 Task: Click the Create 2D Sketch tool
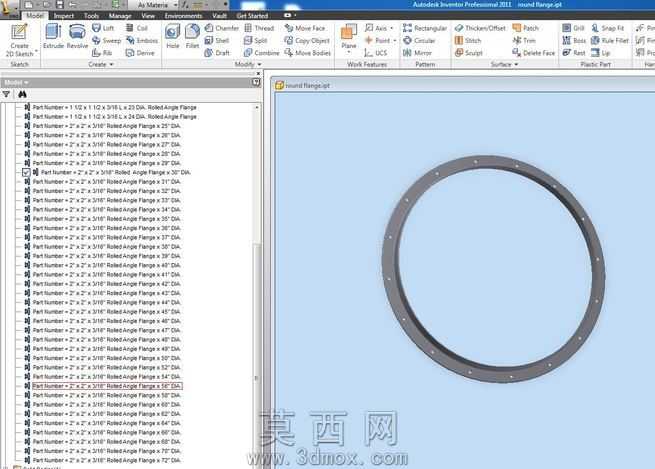(19, 40)
